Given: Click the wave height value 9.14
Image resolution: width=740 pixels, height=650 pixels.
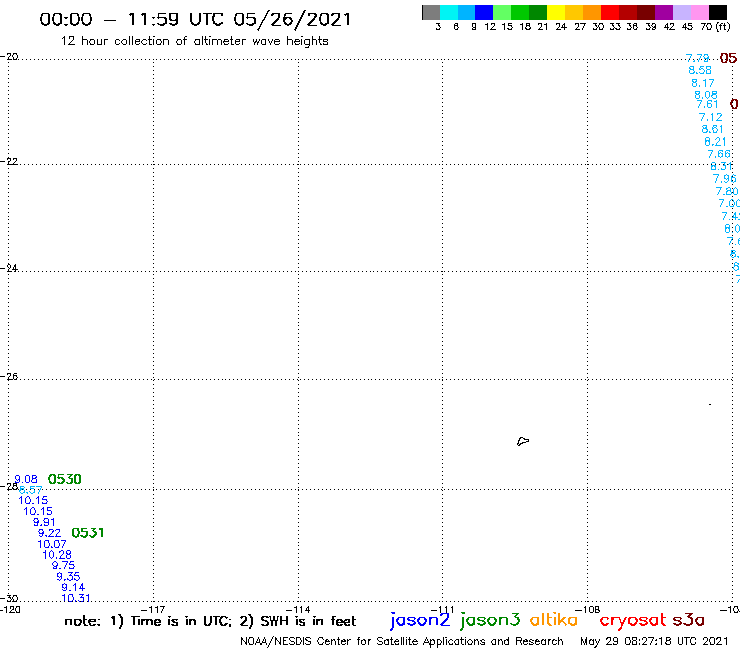Looking at the screenshot, I should click(73, 587).
